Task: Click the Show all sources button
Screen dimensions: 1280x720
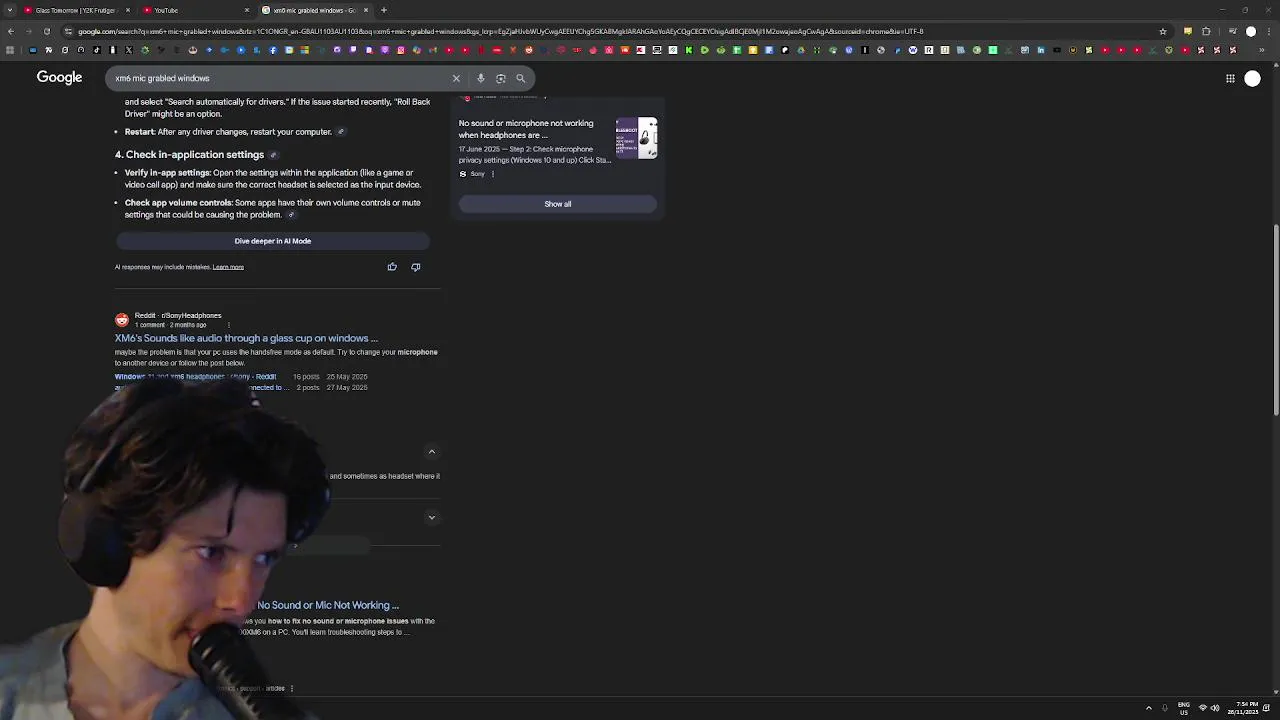Action: (x=558, y=204)
